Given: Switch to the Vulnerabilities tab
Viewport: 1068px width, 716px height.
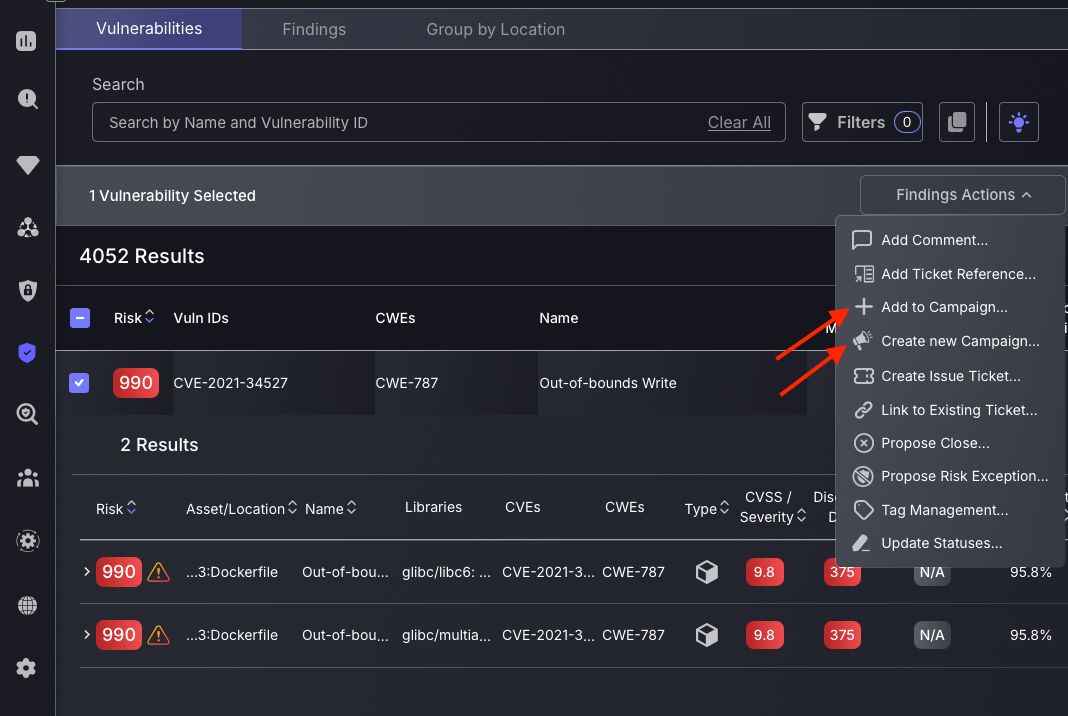Looking at the screenshot, I should [x=149, y=29].
